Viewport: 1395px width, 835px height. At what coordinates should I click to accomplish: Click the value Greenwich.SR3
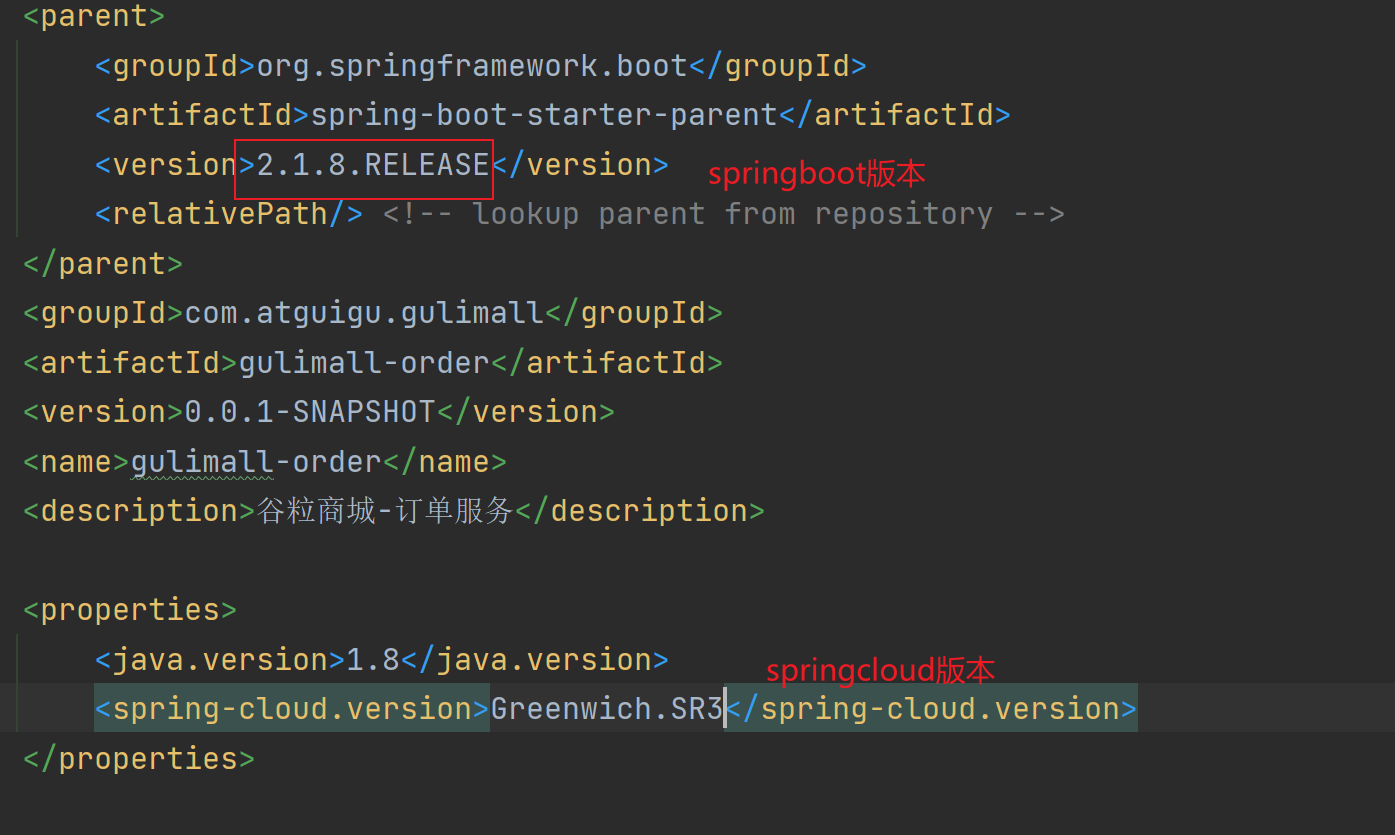(607, 709)
